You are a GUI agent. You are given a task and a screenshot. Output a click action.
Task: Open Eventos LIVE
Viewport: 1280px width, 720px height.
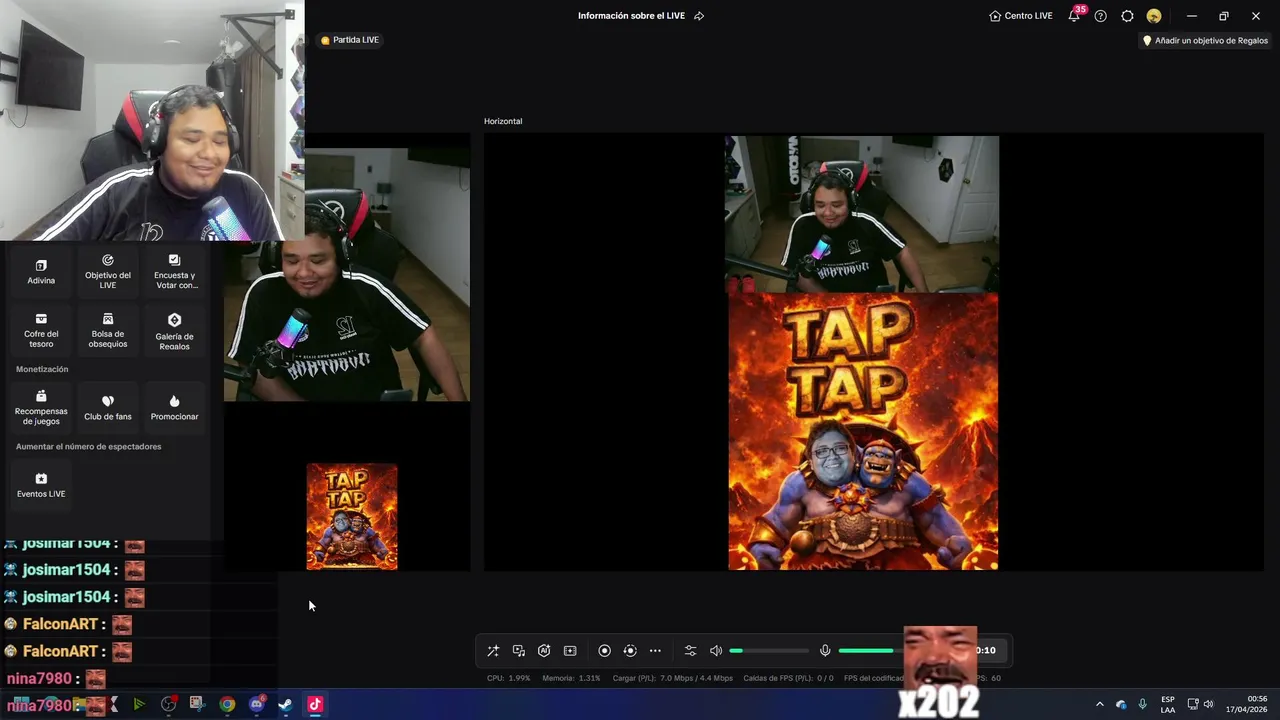pos(41,485)
